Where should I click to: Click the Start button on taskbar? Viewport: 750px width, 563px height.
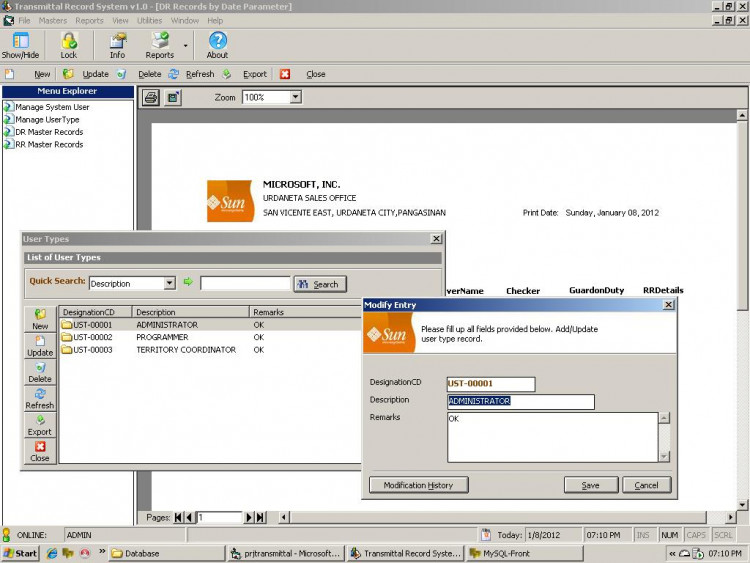click(x=20, y=553)
